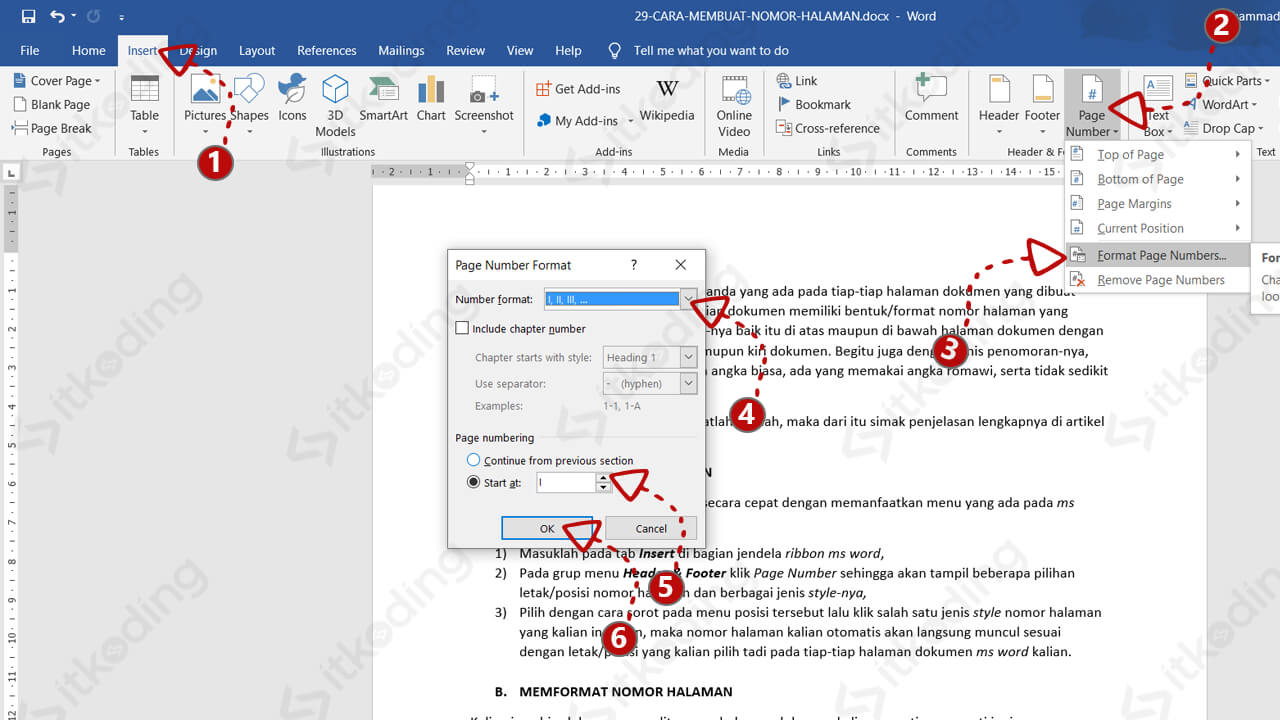Viewport: 1280px width, 720px height.
Task: Expand the Number format dropdown
Action: click(x=688, y=299)
